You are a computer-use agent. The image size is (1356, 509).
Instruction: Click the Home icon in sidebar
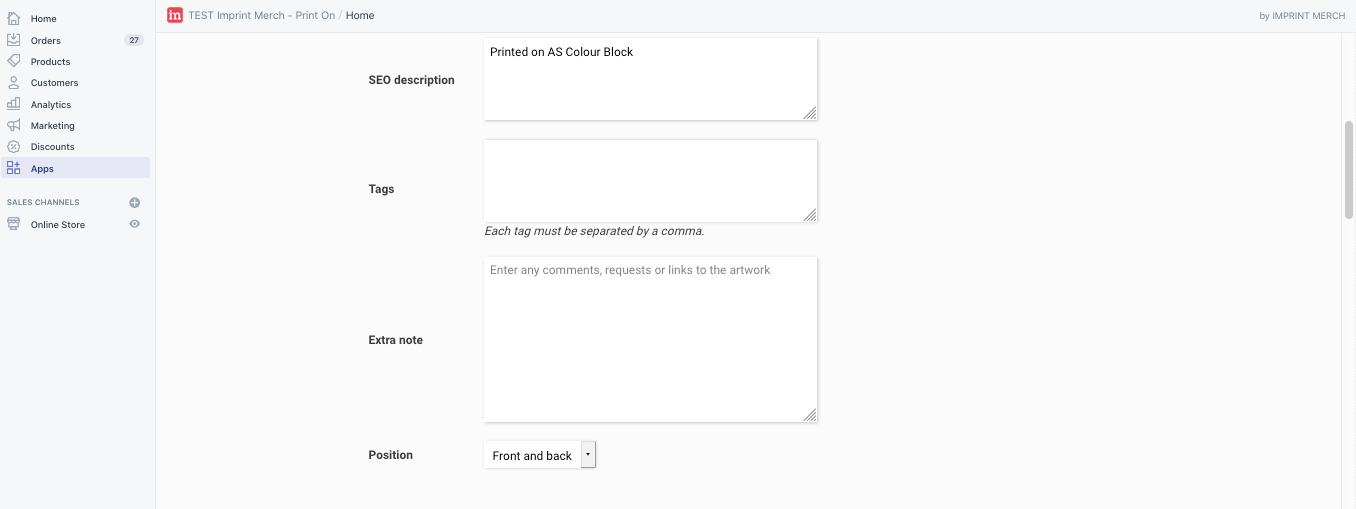point(14,18)
